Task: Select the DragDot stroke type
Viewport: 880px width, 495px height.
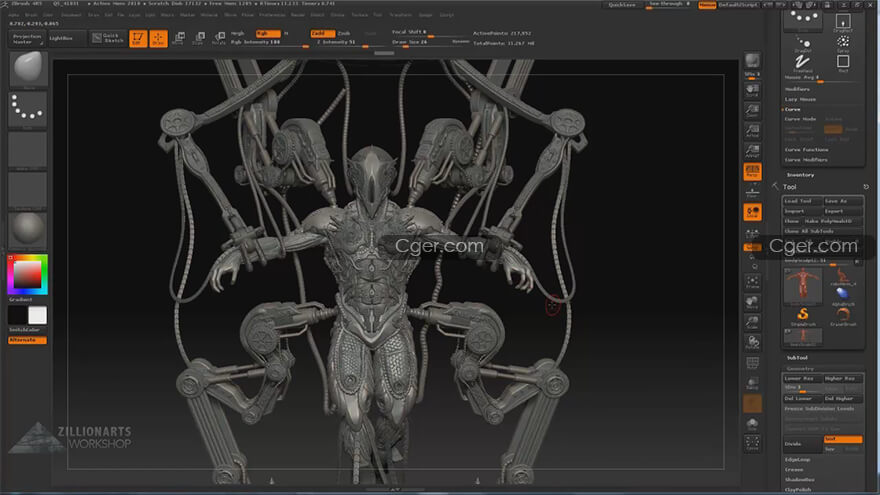Action: click(x=803, y=44)
